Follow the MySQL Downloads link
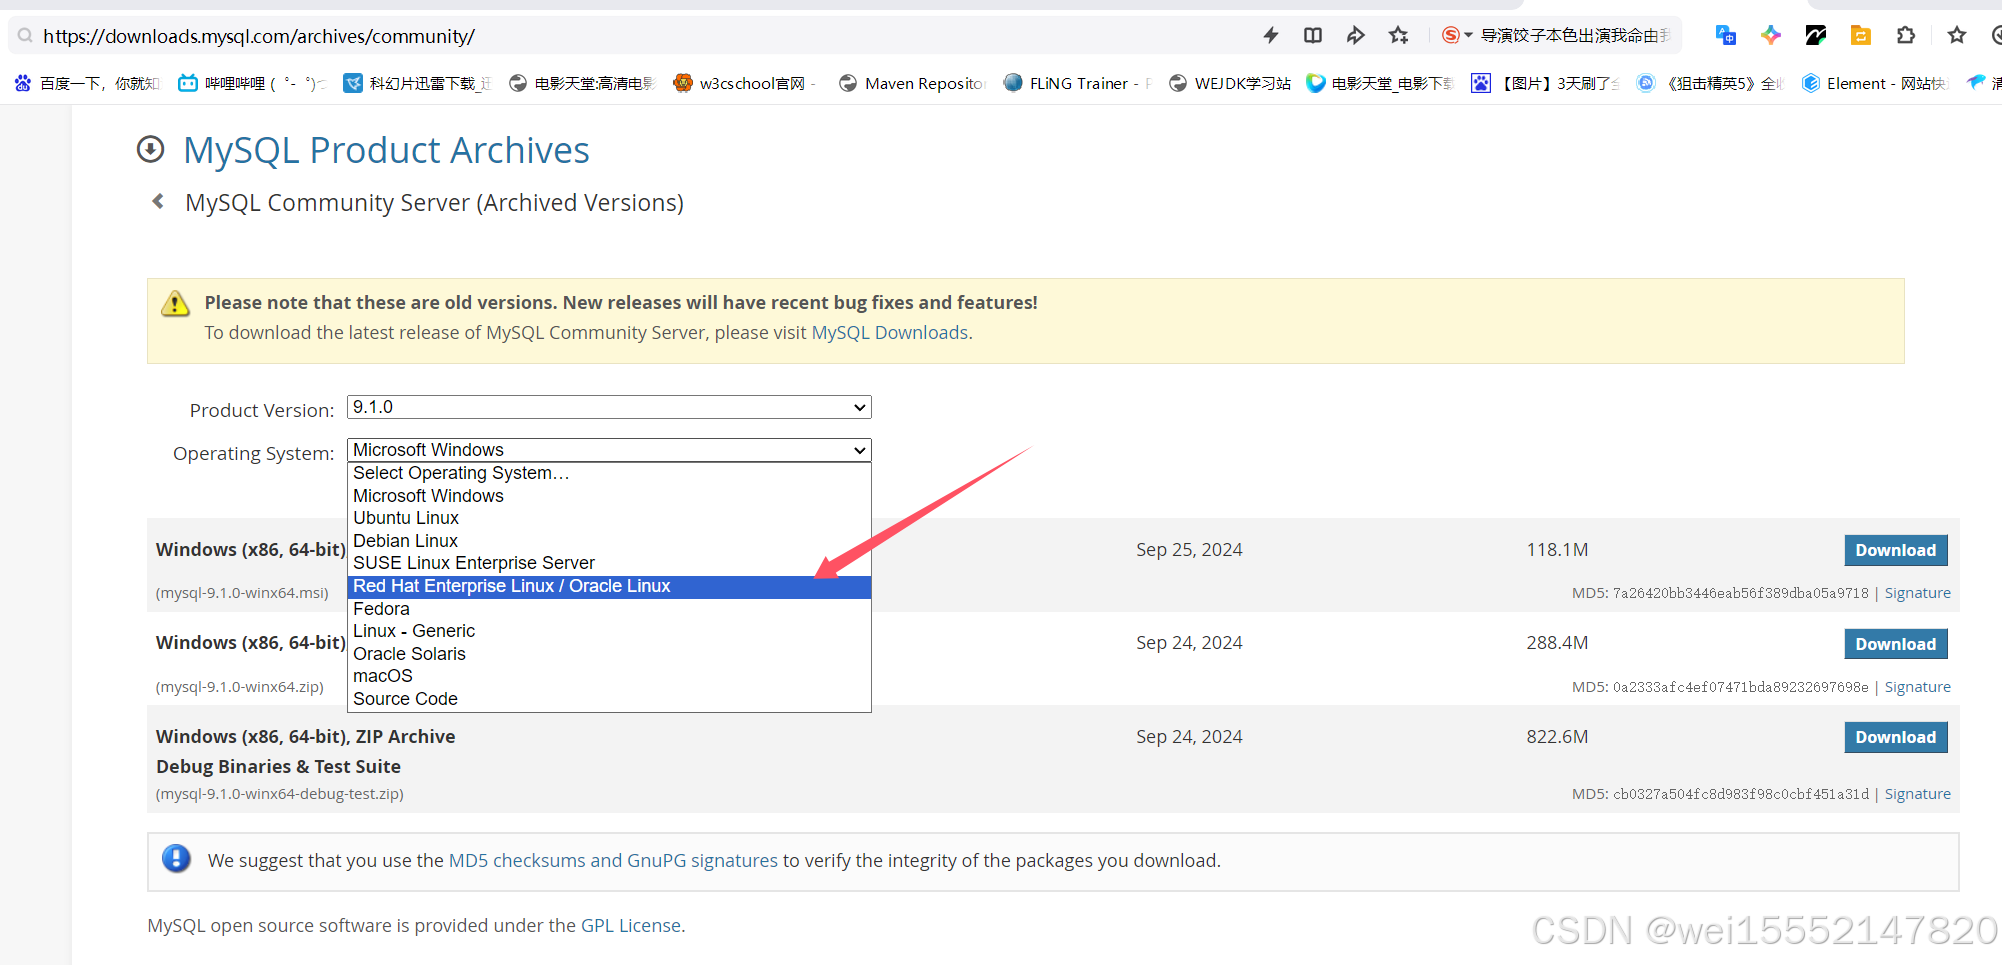This screenshot has height=965, width=2002. 889,333
